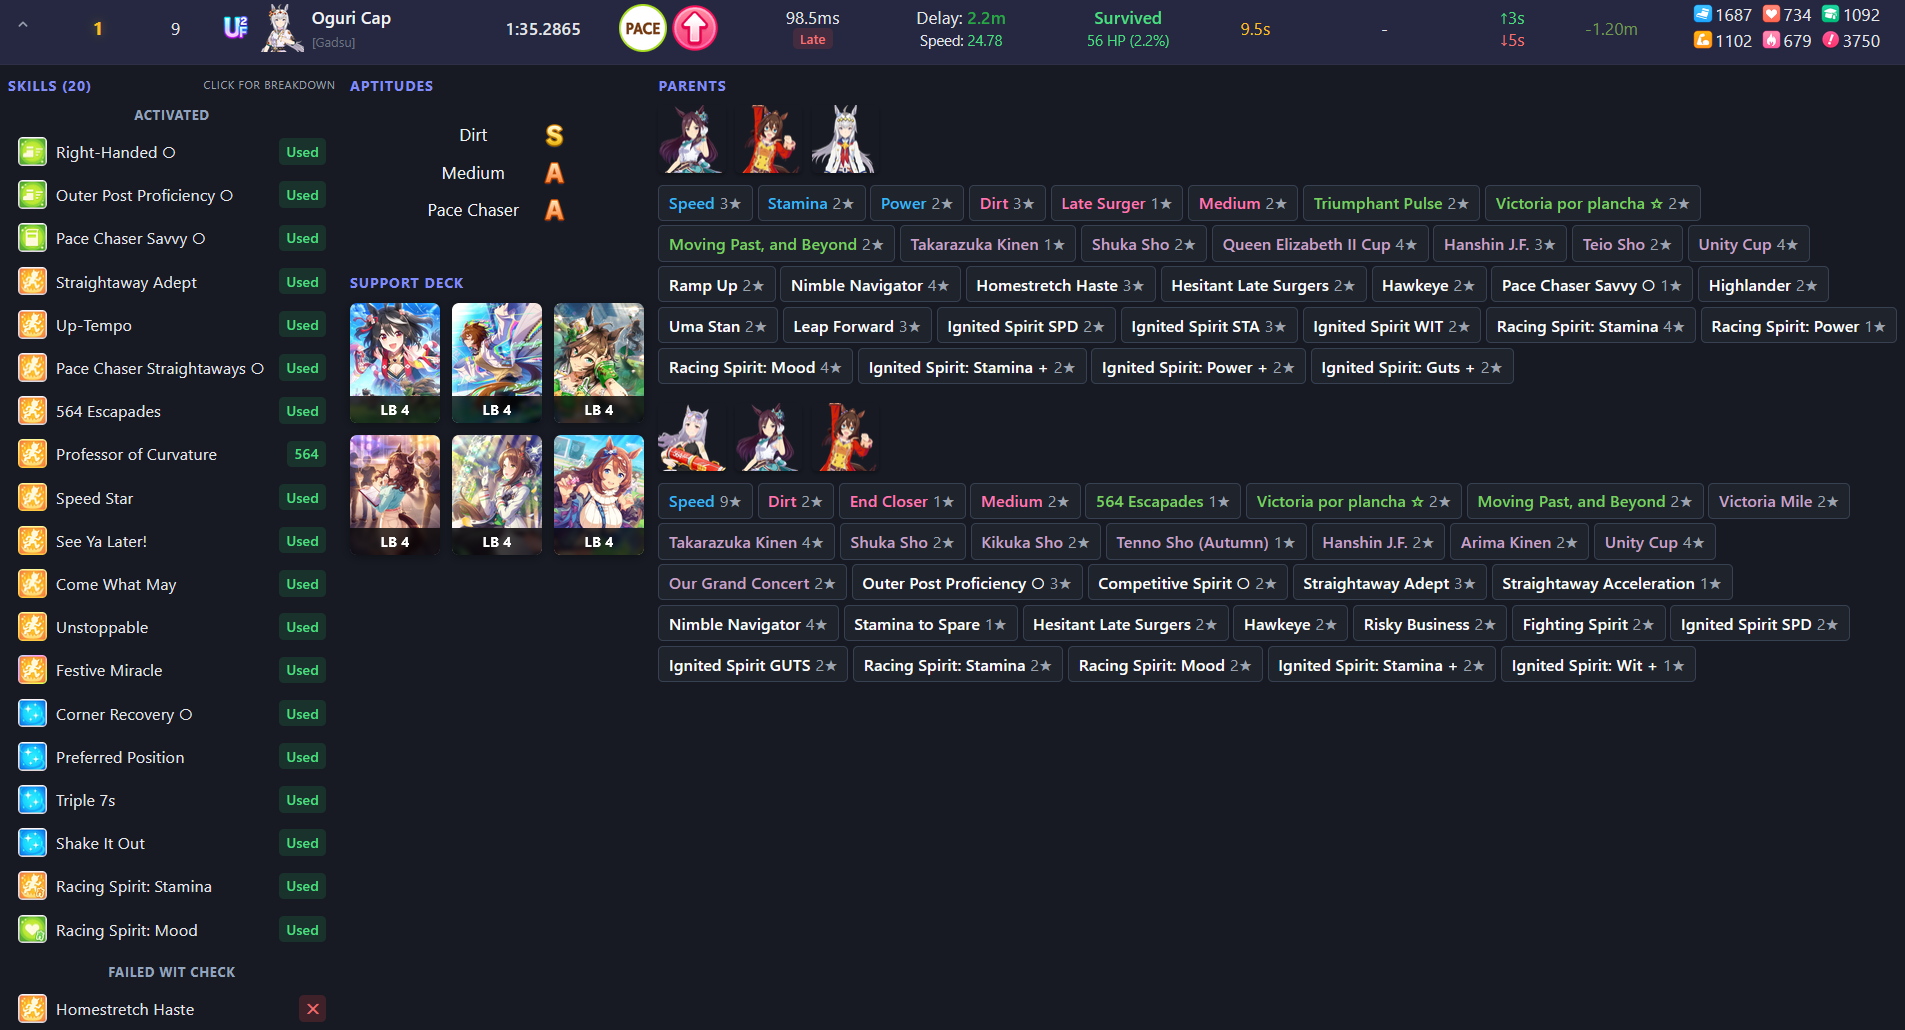Click the Triumphant Pulse 2★ tag
The height and width of the screenshot is (1030, 1905).
[x=1391, y=203]
